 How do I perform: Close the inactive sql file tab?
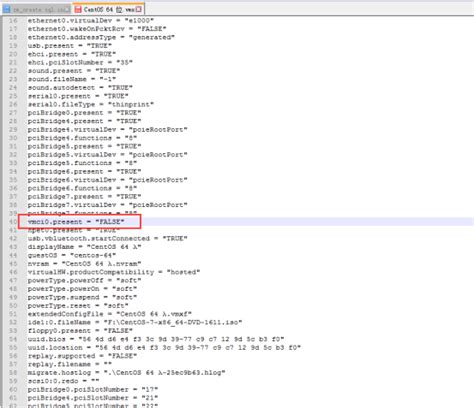67,10
